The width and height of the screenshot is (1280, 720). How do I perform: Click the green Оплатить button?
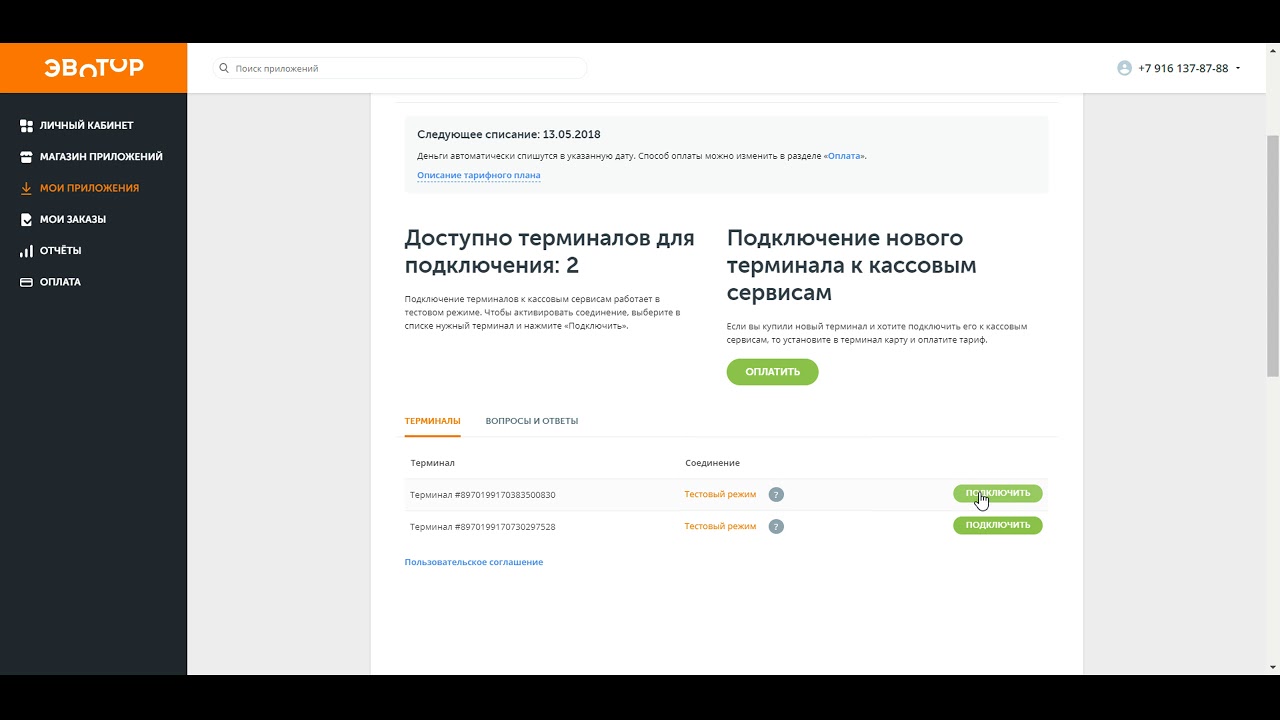[772, 372]
